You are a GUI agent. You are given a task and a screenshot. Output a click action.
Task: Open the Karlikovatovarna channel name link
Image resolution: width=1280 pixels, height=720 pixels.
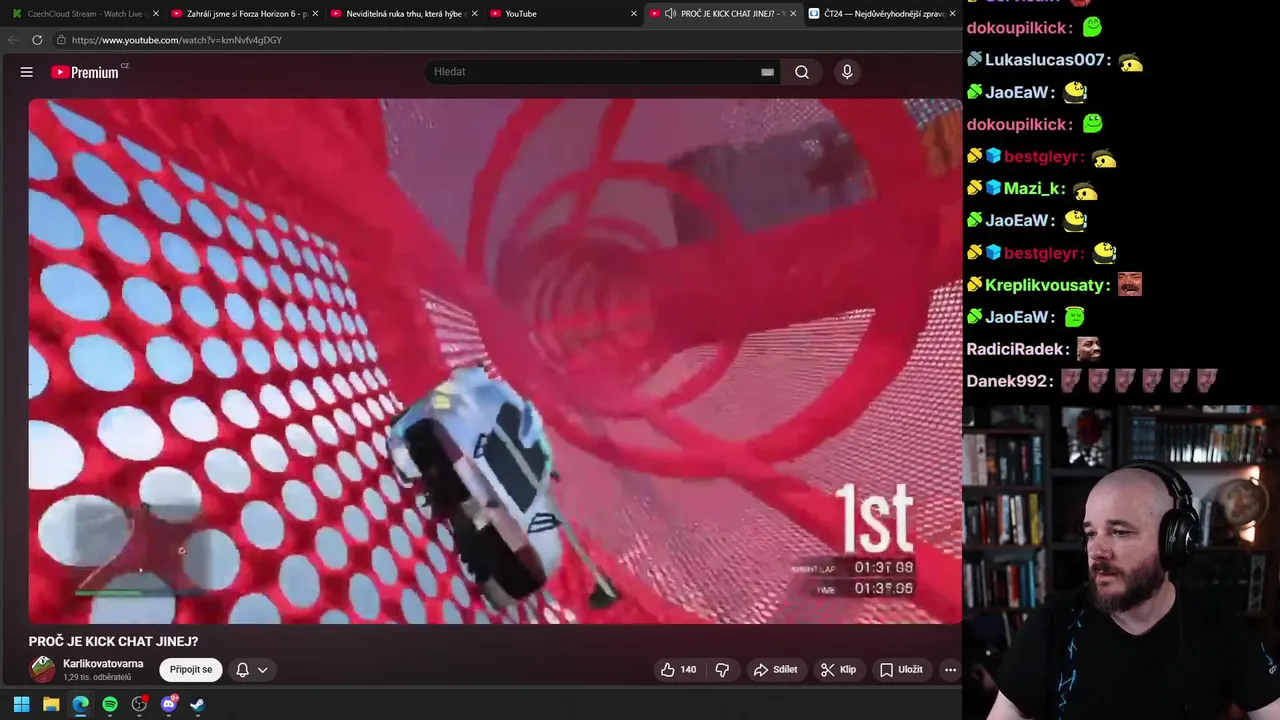coord(103,664)
